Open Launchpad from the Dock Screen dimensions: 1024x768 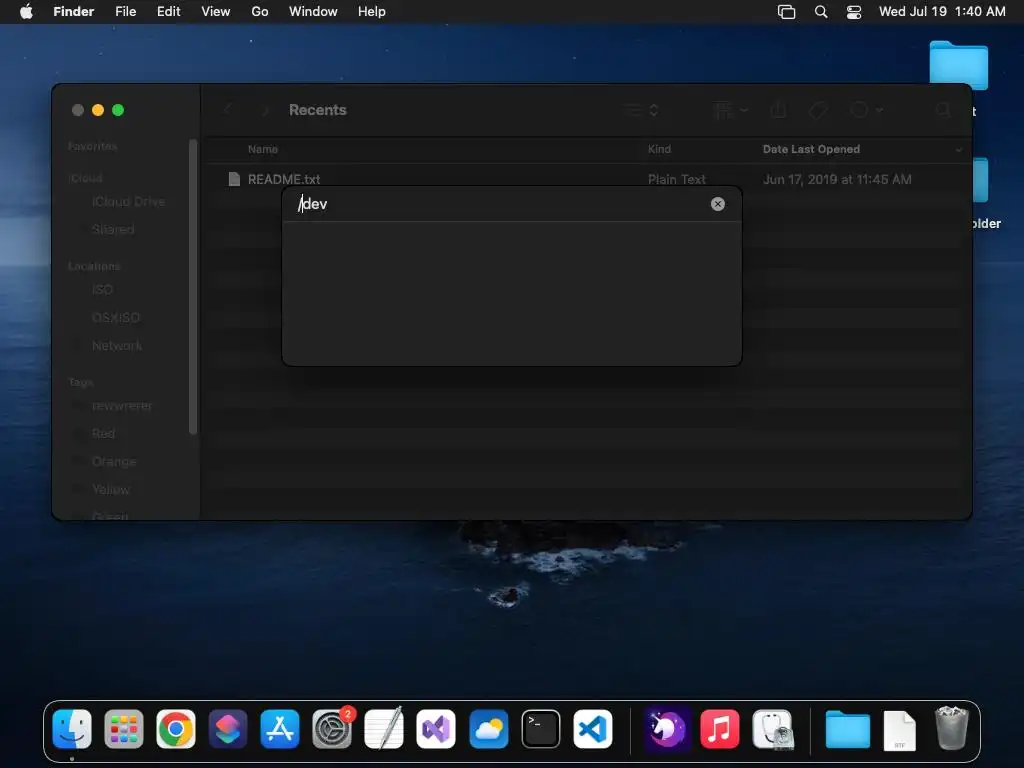pyautogui.click(x=124, y=729)
